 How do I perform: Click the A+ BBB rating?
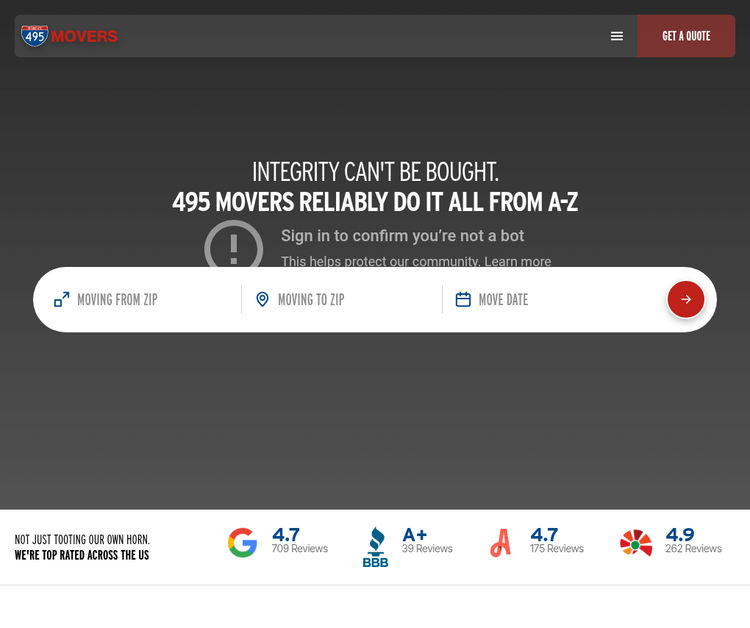(x=414, y=534)
